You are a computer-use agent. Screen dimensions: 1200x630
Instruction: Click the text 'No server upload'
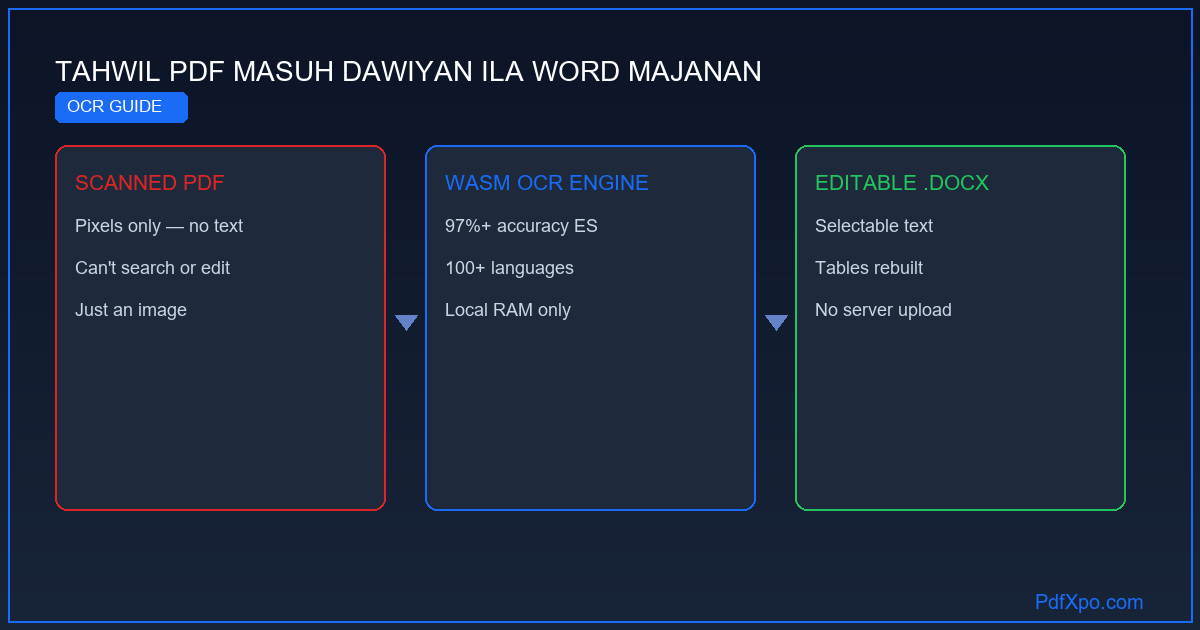click(x=883, y=310)
